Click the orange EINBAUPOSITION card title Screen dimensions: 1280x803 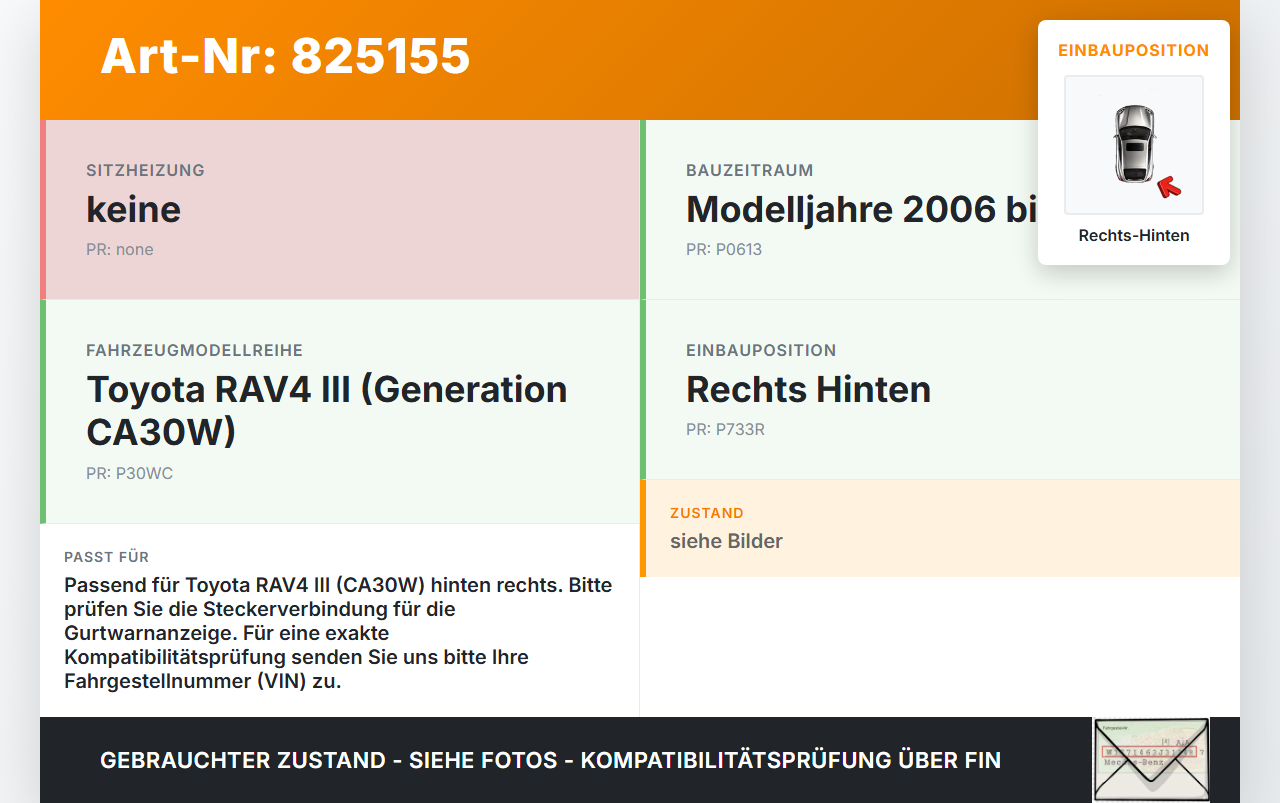point(1134,50)
